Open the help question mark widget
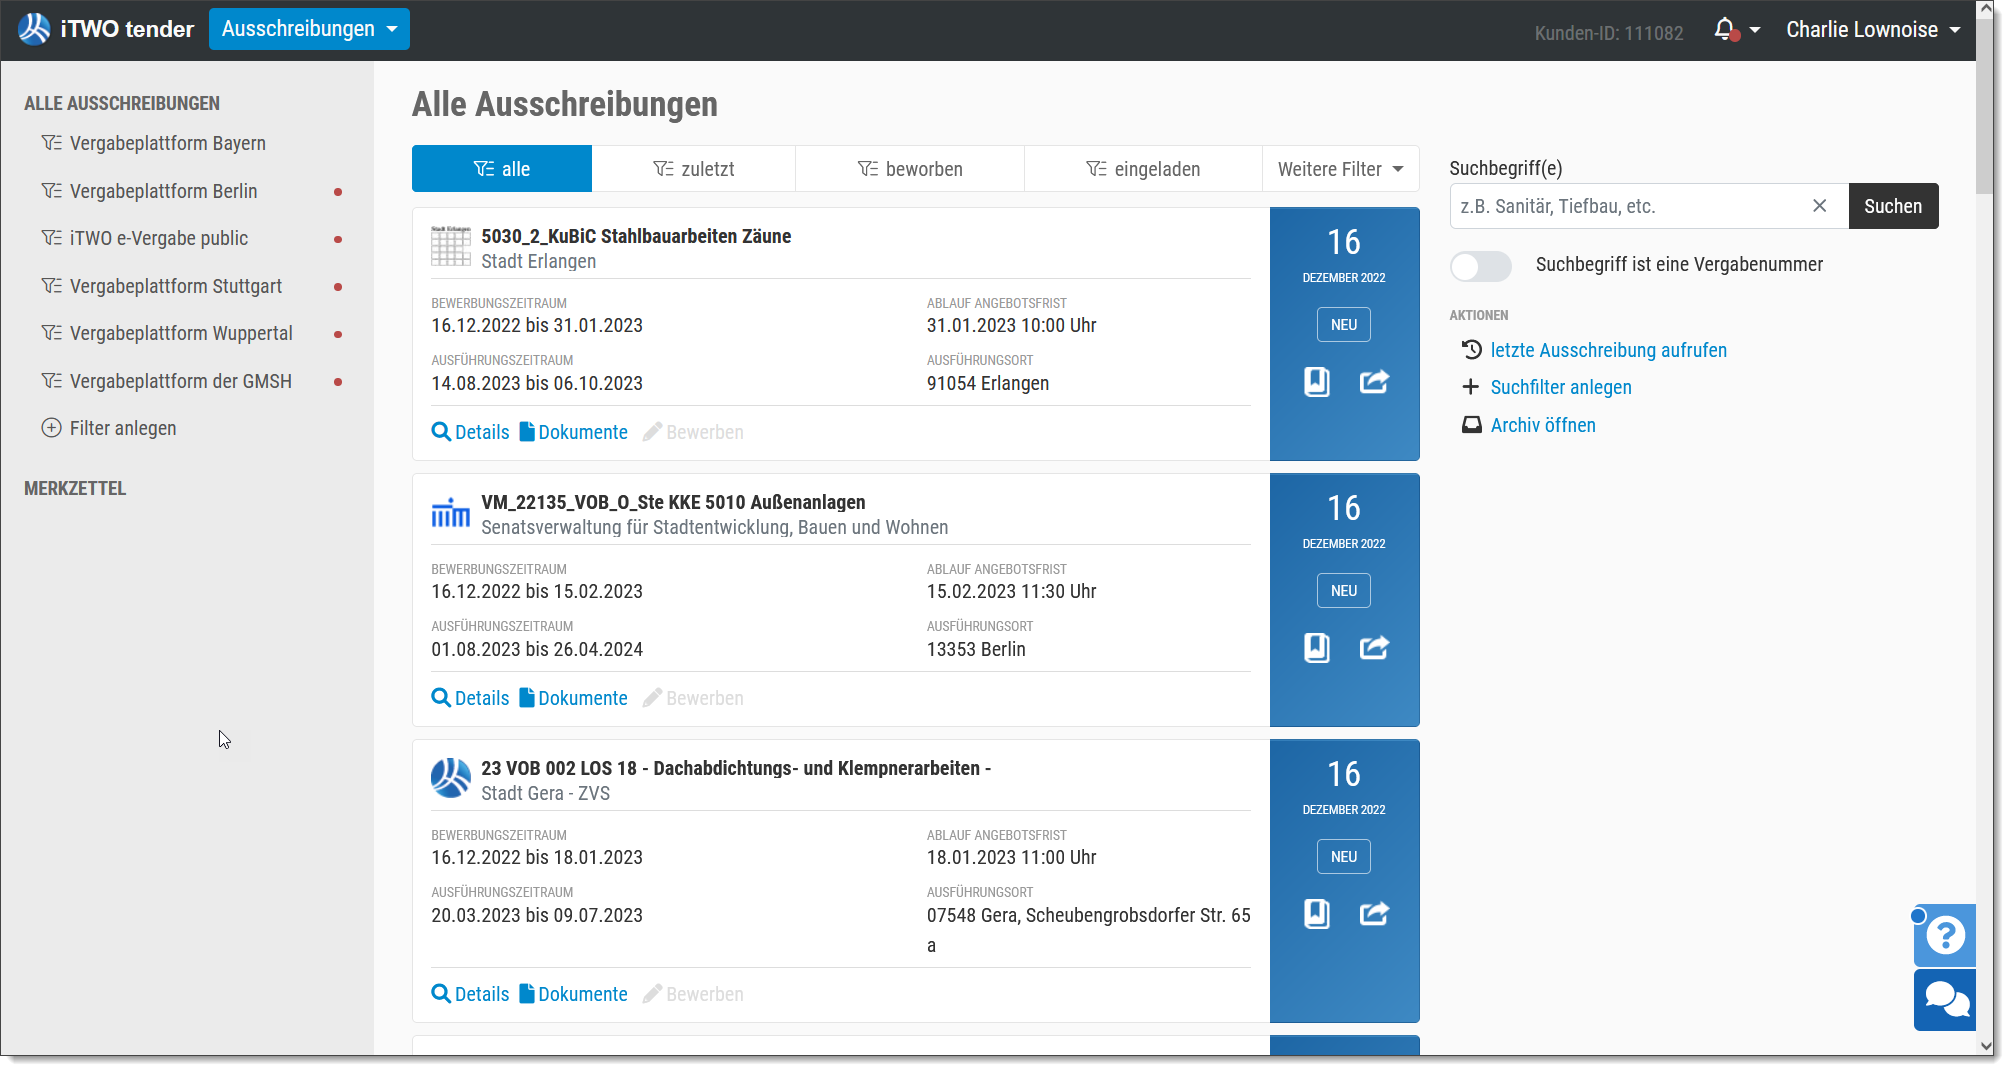Viewport: 2009px width, 1071px height. click(x=1945, y=935)
